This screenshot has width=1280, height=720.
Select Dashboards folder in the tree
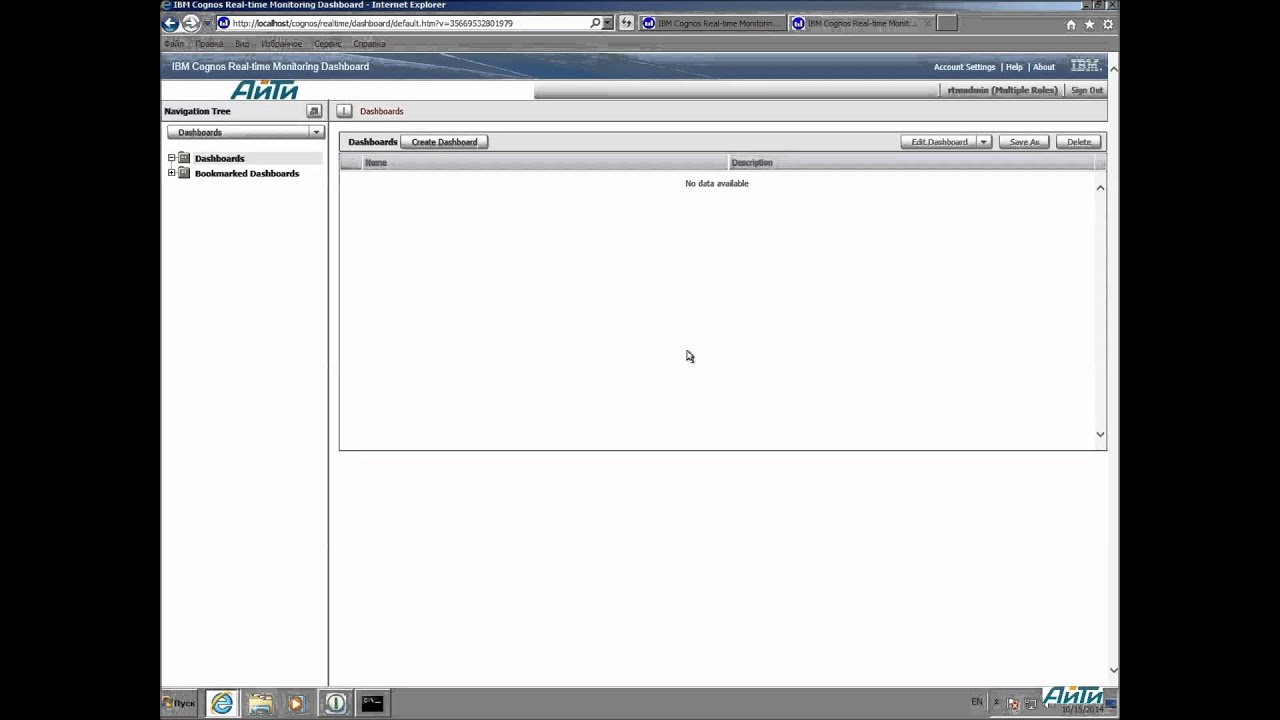[x=219, y=158]
